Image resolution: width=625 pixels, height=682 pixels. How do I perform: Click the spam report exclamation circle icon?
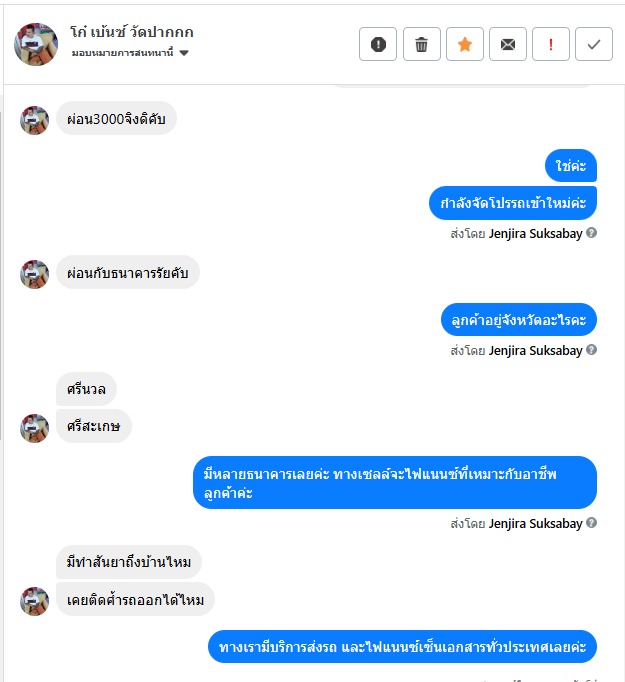378,44
